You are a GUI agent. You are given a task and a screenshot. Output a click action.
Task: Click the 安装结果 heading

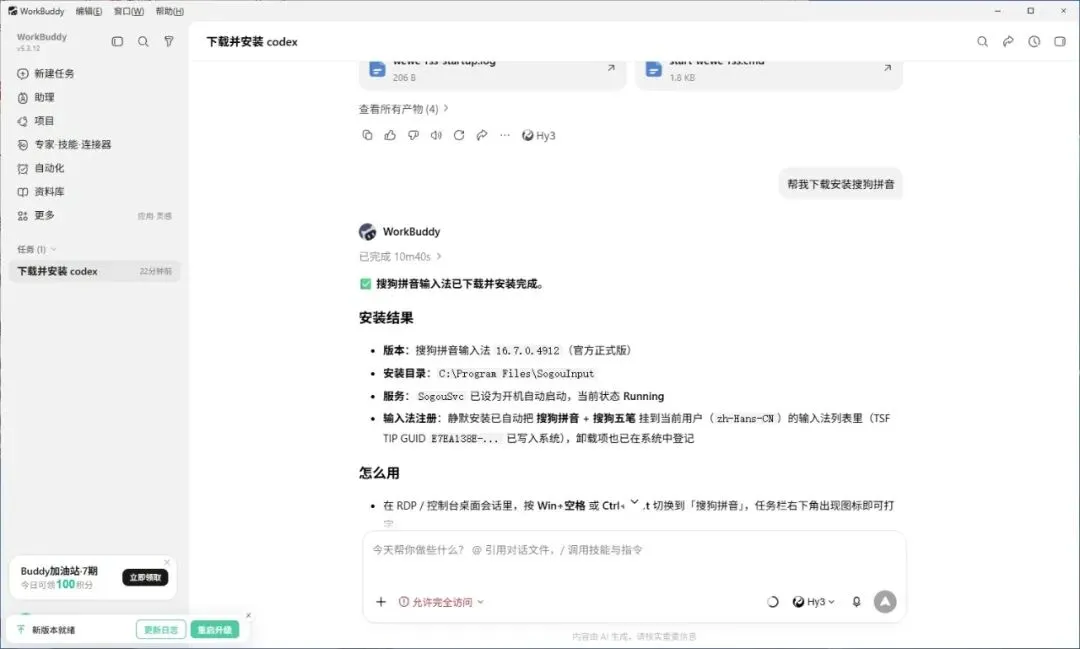tap(386, 318)
